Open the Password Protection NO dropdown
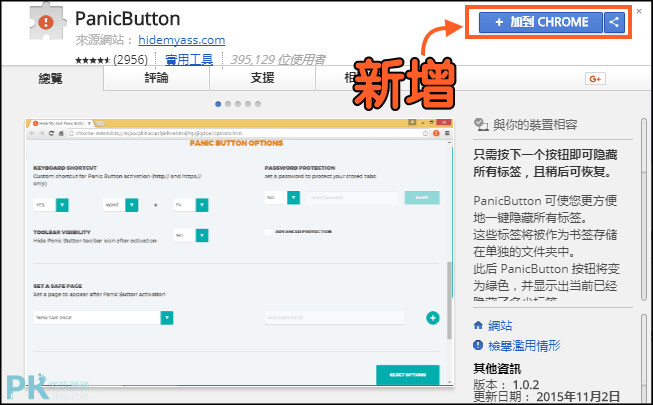The width and height of the screenshot is (653, 405). (282, 198)
